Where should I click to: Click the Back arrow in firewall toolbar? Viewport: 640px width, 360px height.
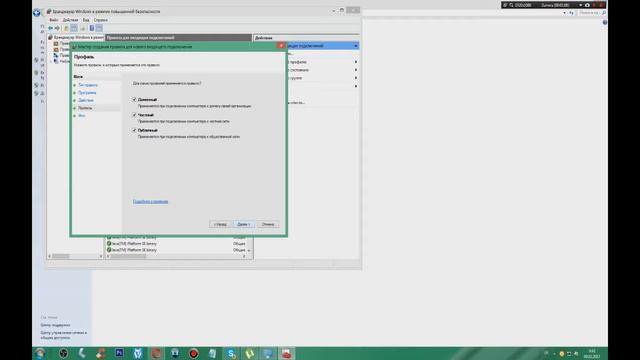50,28
